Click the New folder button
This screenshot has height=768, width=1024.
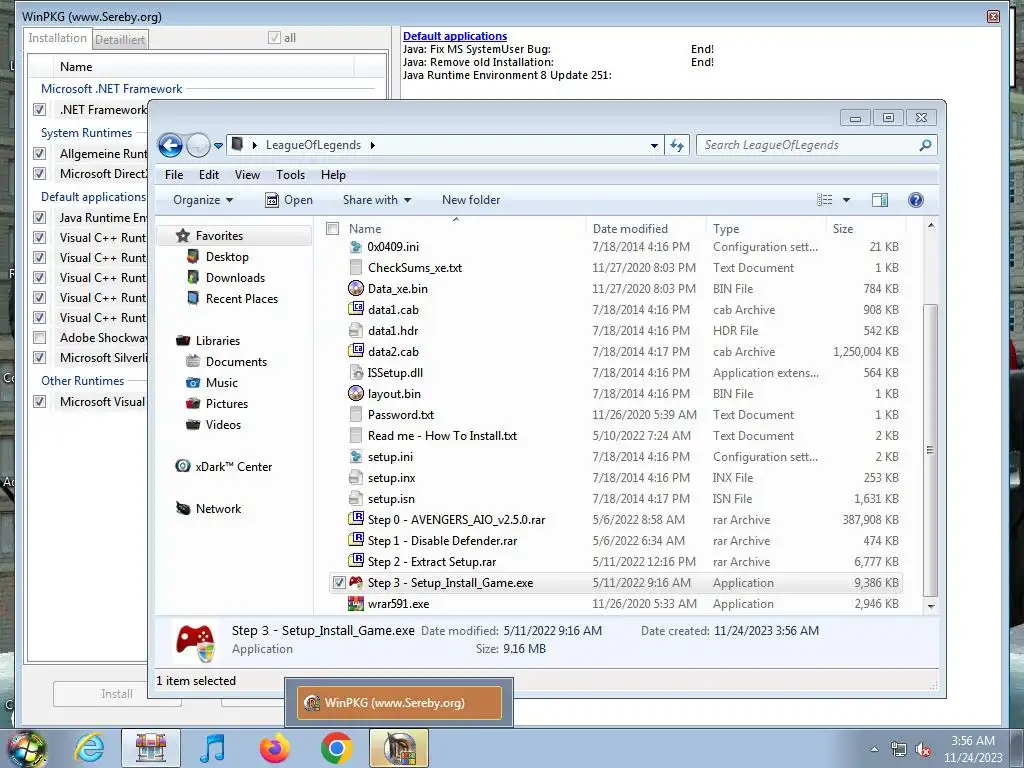(471, 200)
